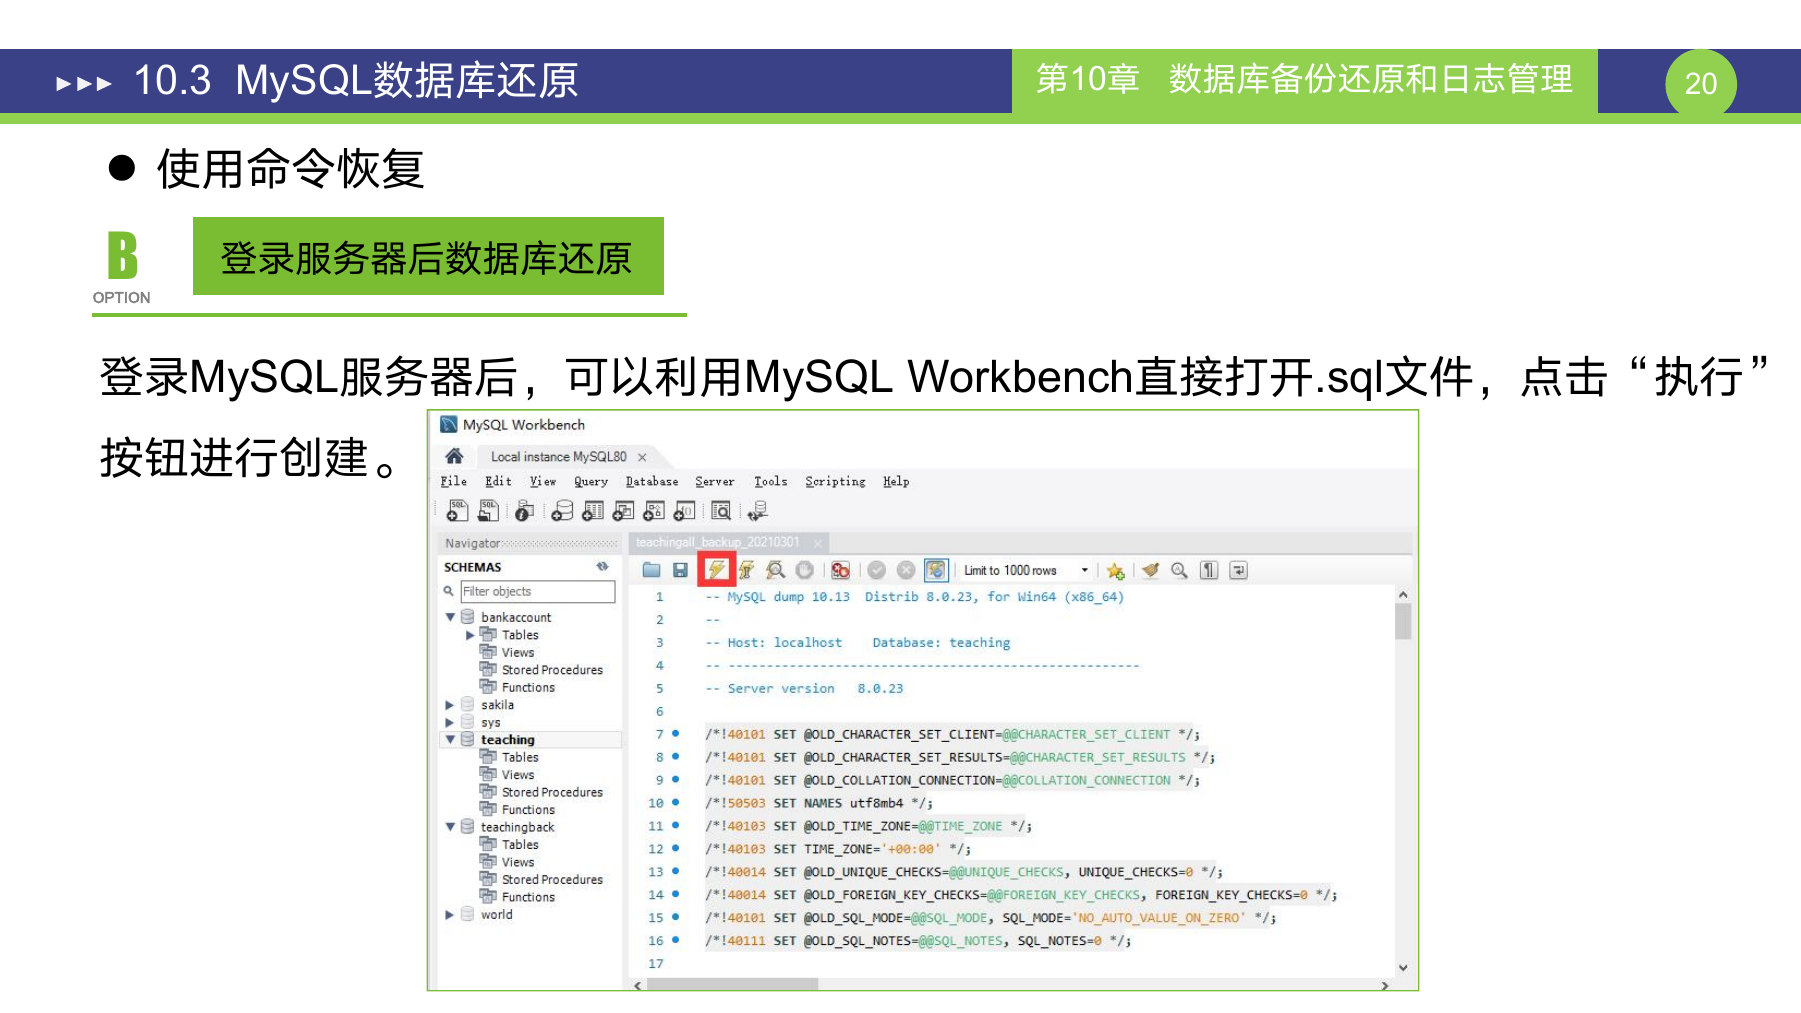Open the File menu
The width and height of the screenshot is (1801, 1013).
click(x=454, y=481)
